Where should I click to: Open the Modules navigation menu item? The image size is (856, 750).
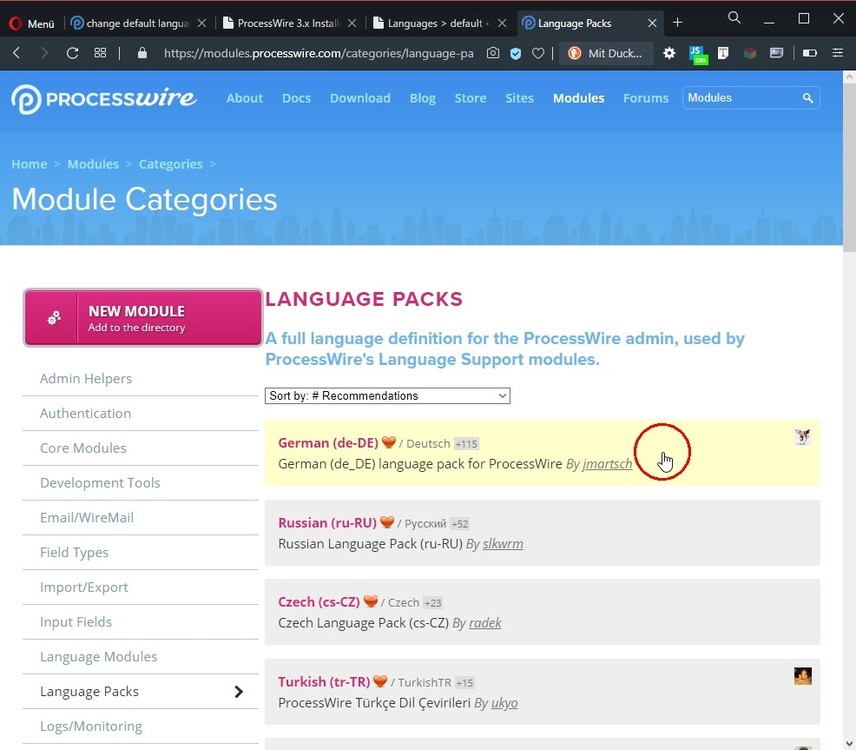578,98
